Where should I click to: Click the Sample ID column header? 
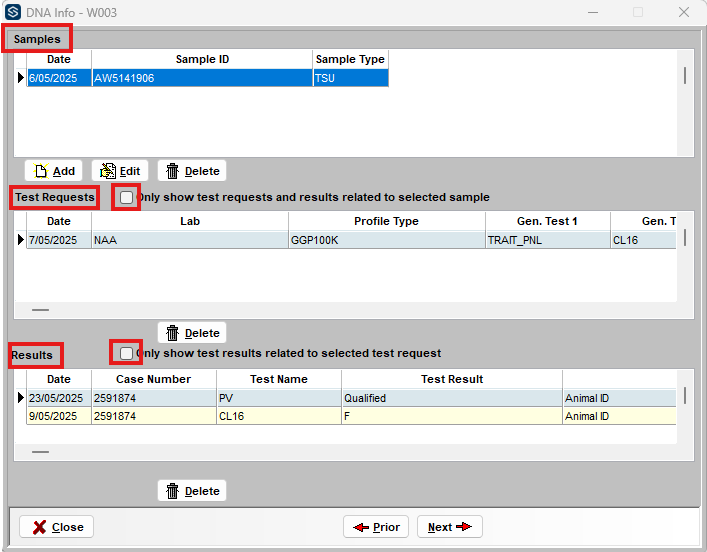point(202,59)
